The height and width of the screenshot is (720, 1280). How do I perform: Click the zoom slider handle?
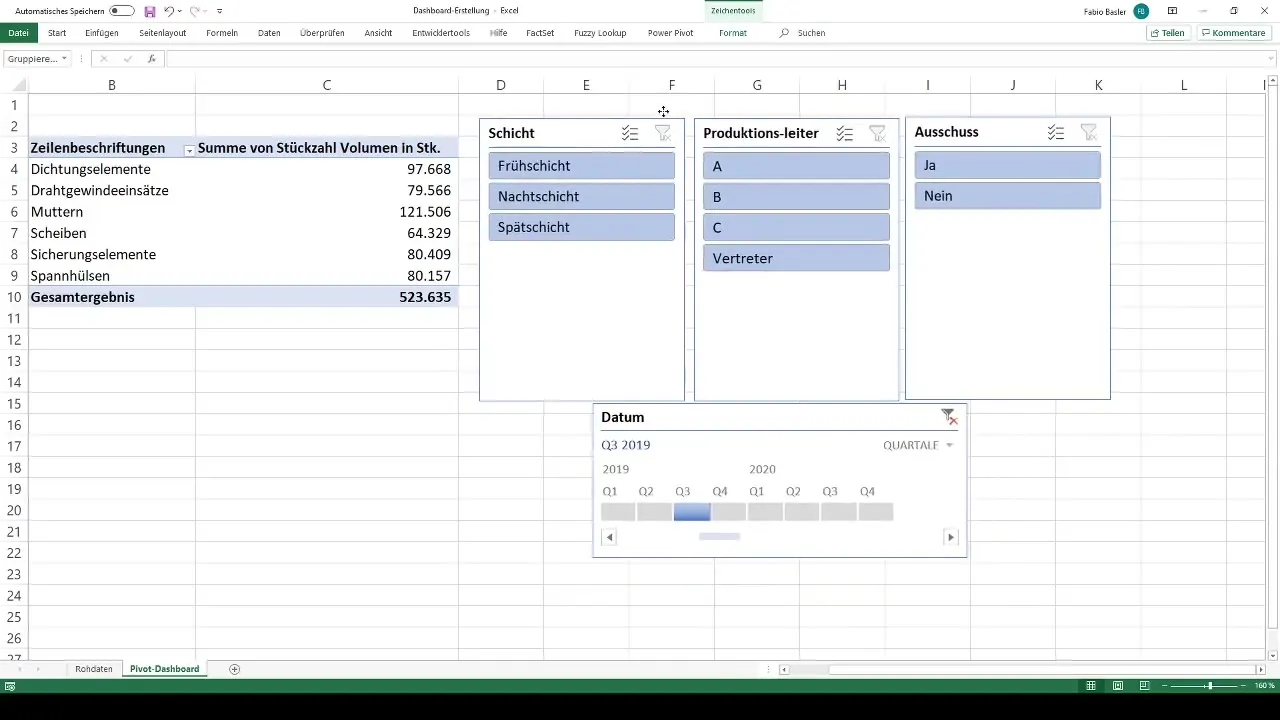point(1210,686)
